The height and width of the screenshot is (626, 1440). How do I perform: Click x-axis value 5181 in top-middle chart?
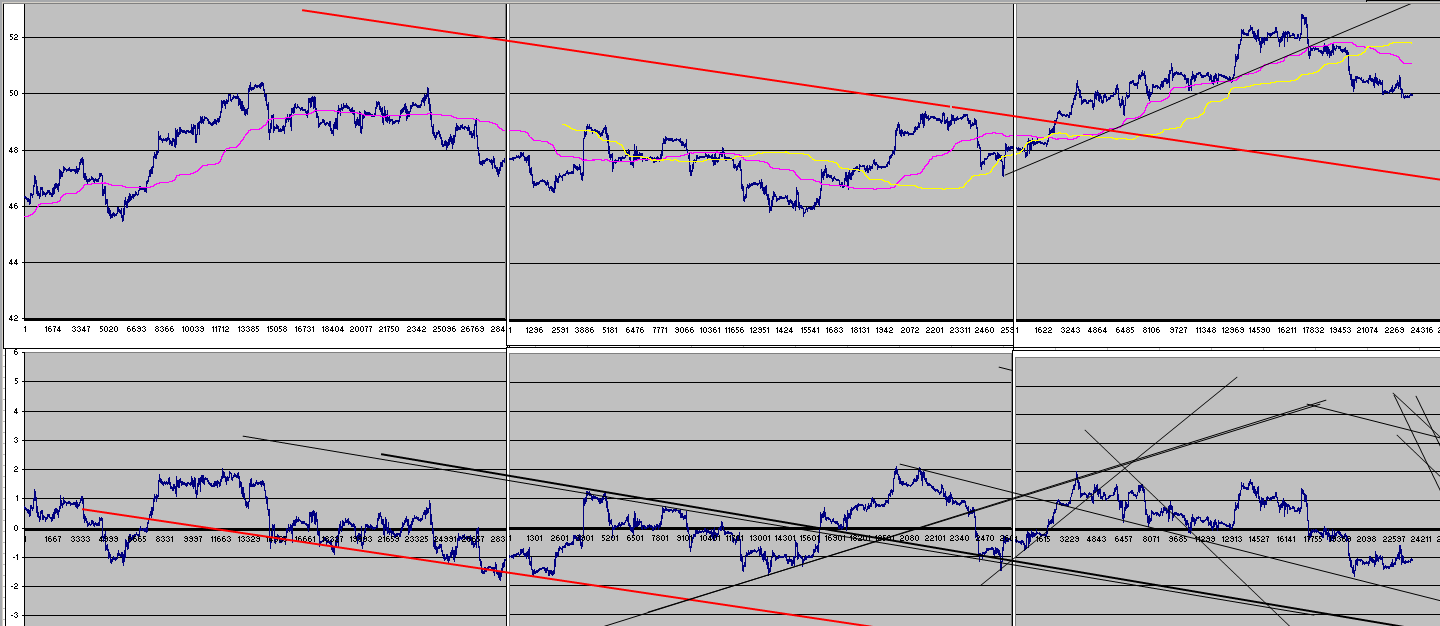point(609,329)
